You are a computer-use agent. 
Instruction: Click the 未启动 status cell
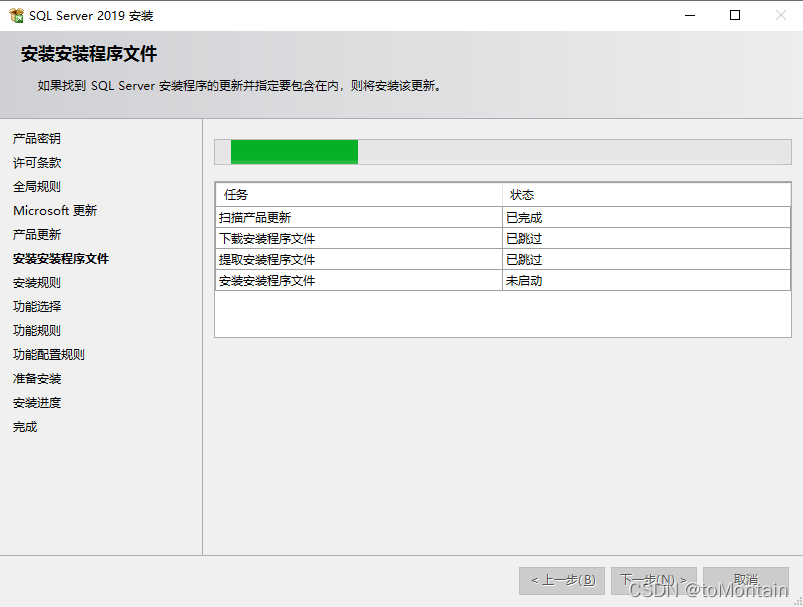point(647,280)
